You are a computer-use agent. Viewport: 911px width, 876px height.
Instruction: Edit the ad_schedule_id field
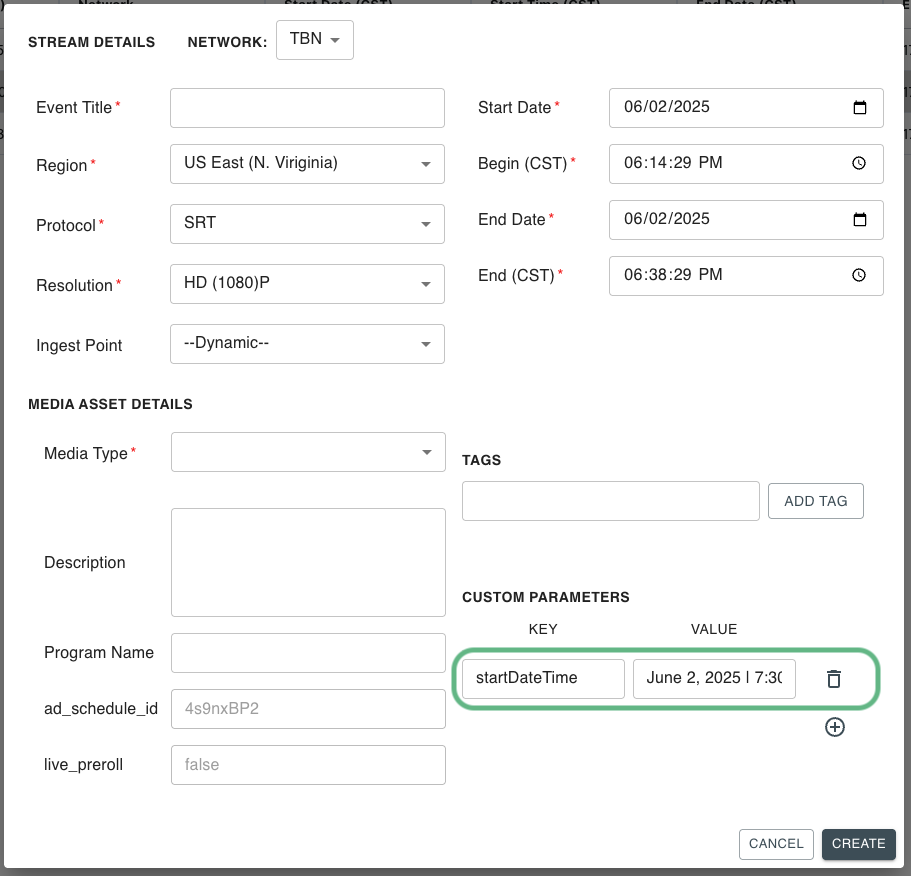[308, 709]
